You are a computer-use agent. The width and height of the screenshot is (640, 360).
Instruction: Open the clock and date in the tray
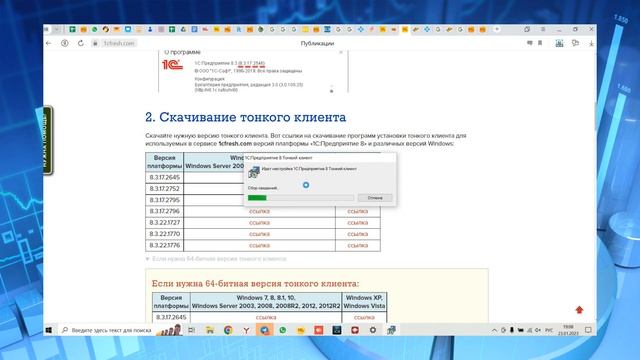coord(568,330)
